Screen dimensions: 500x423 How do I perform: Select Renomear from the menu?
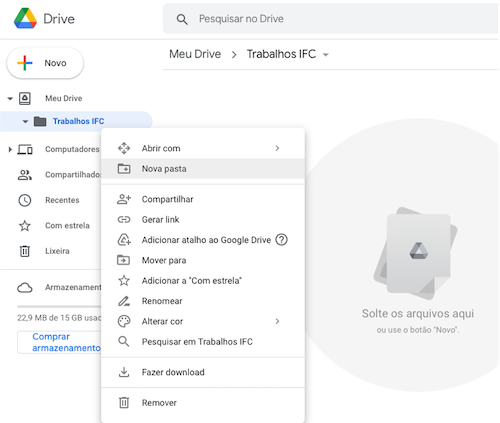[x=203, y=301]
